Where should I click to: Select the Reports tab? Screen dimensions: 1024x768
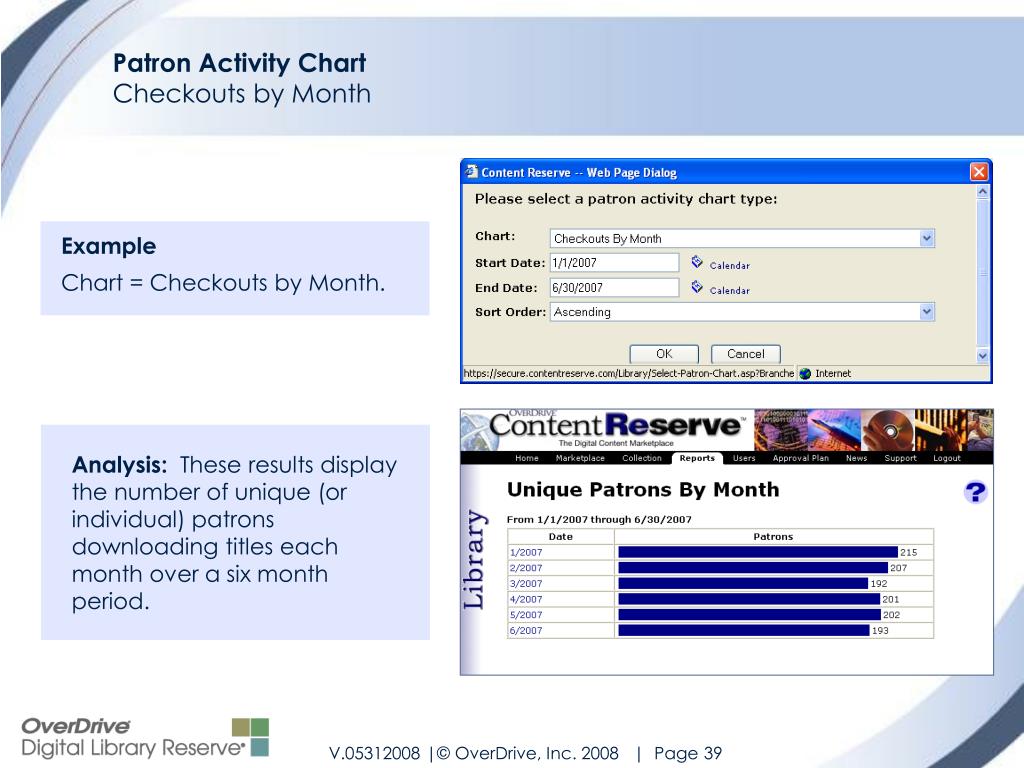(697, 458)
